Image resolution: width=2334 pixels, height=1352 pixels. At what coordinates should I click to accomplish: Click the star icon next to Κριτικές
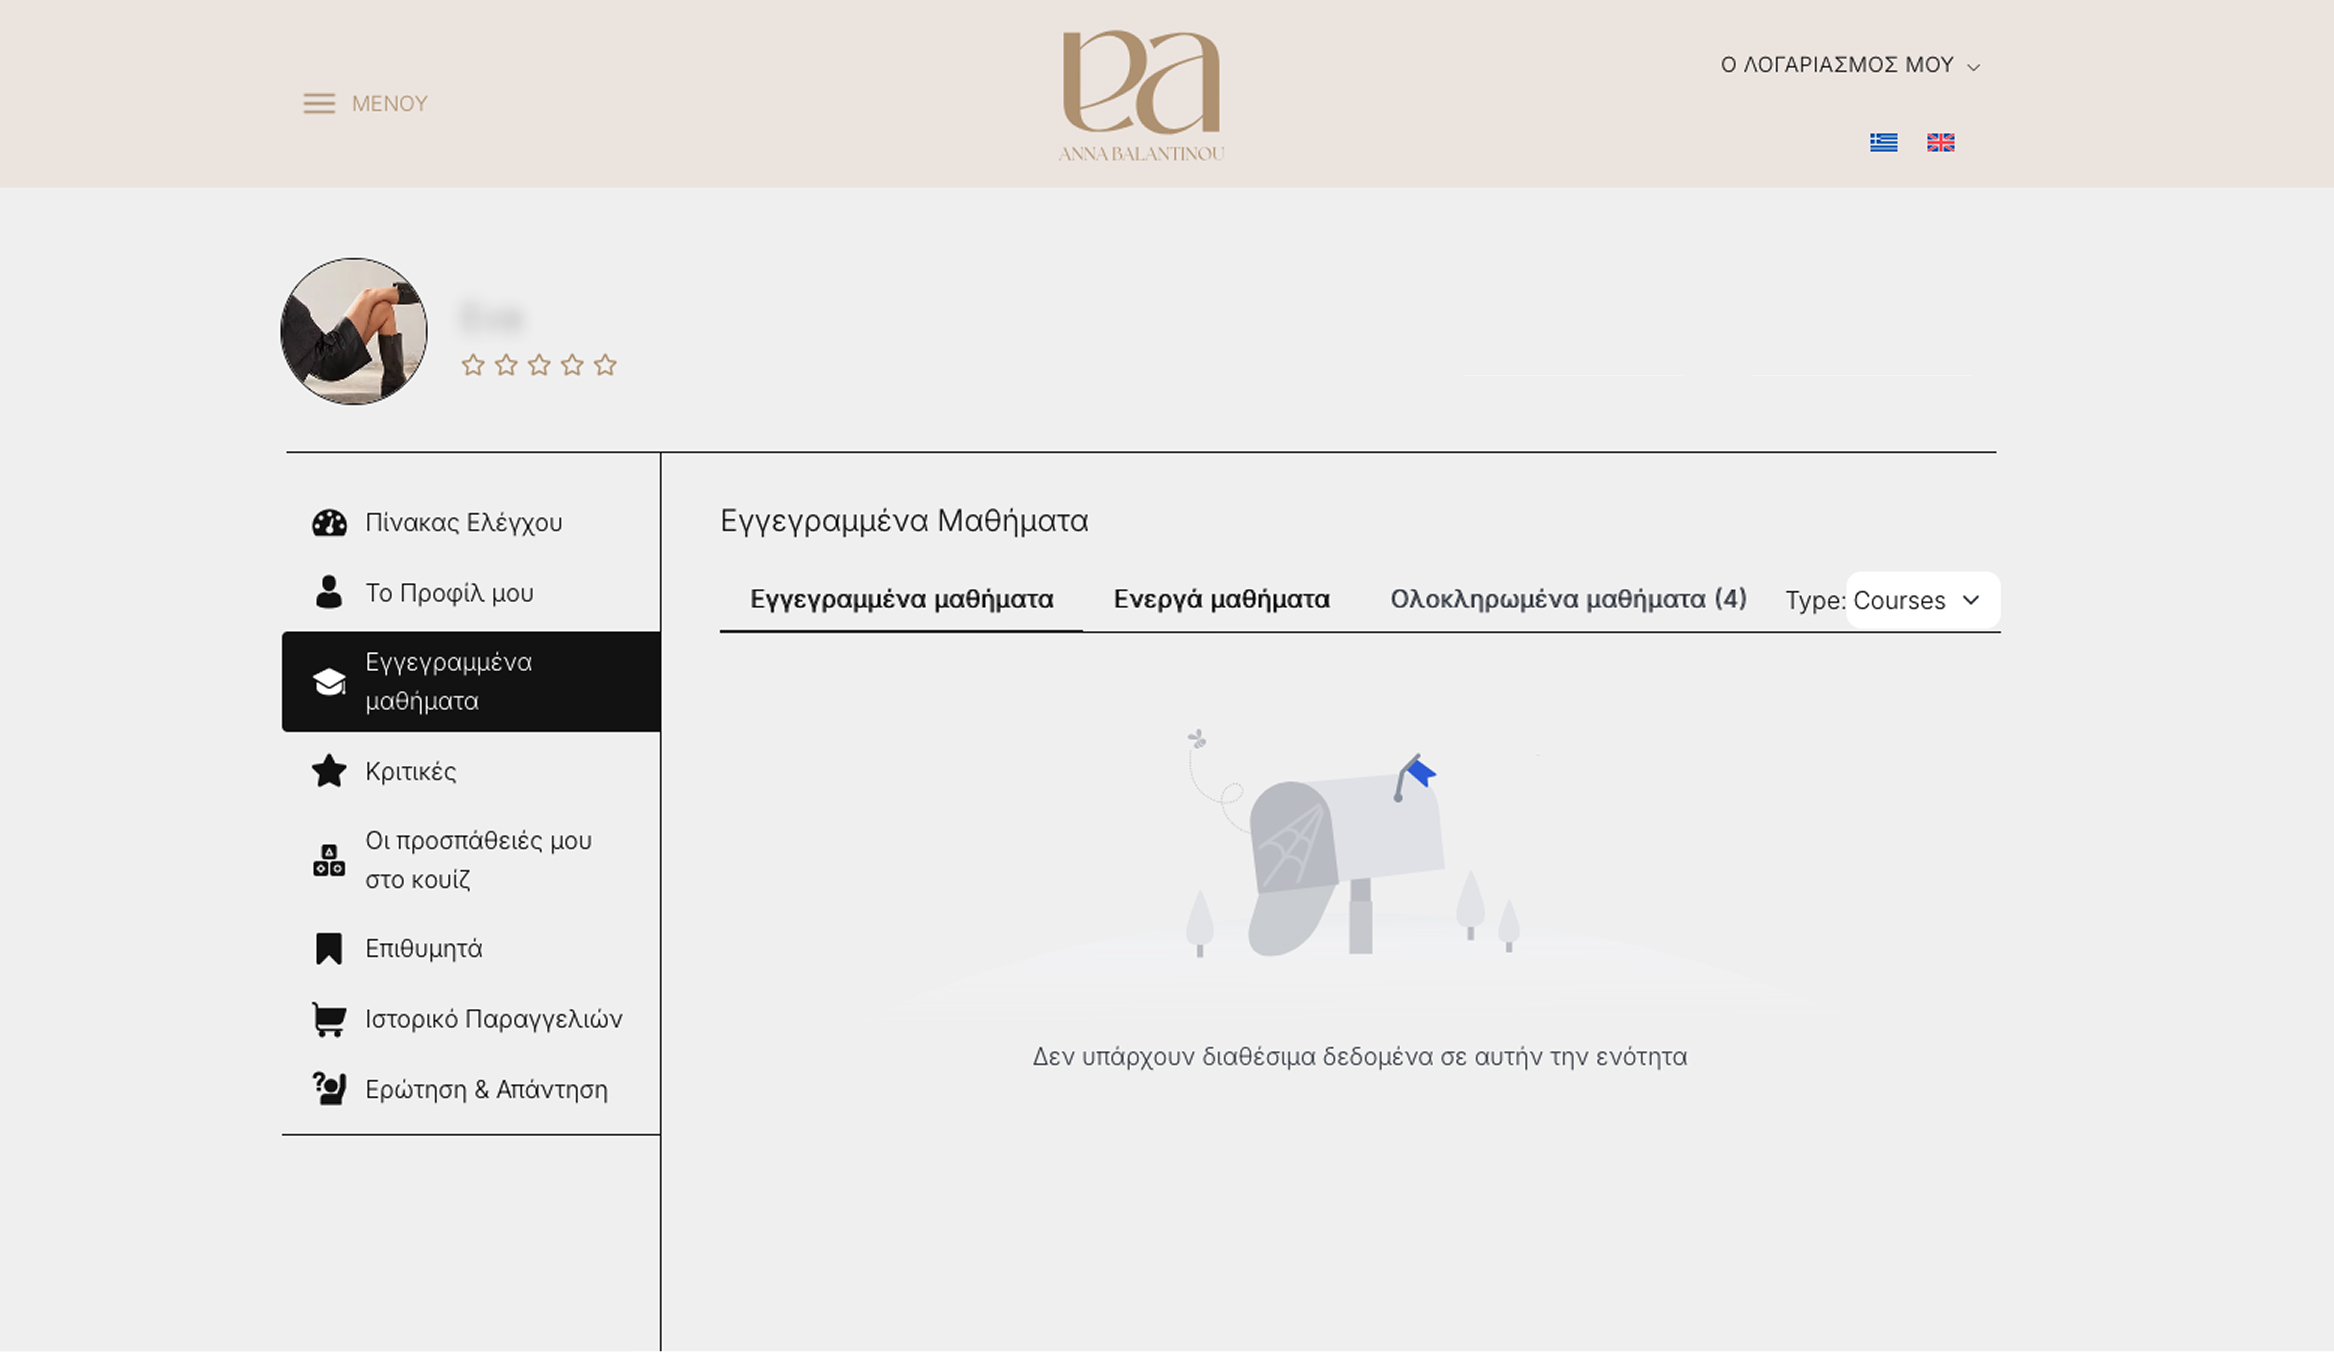click(330, 770)
